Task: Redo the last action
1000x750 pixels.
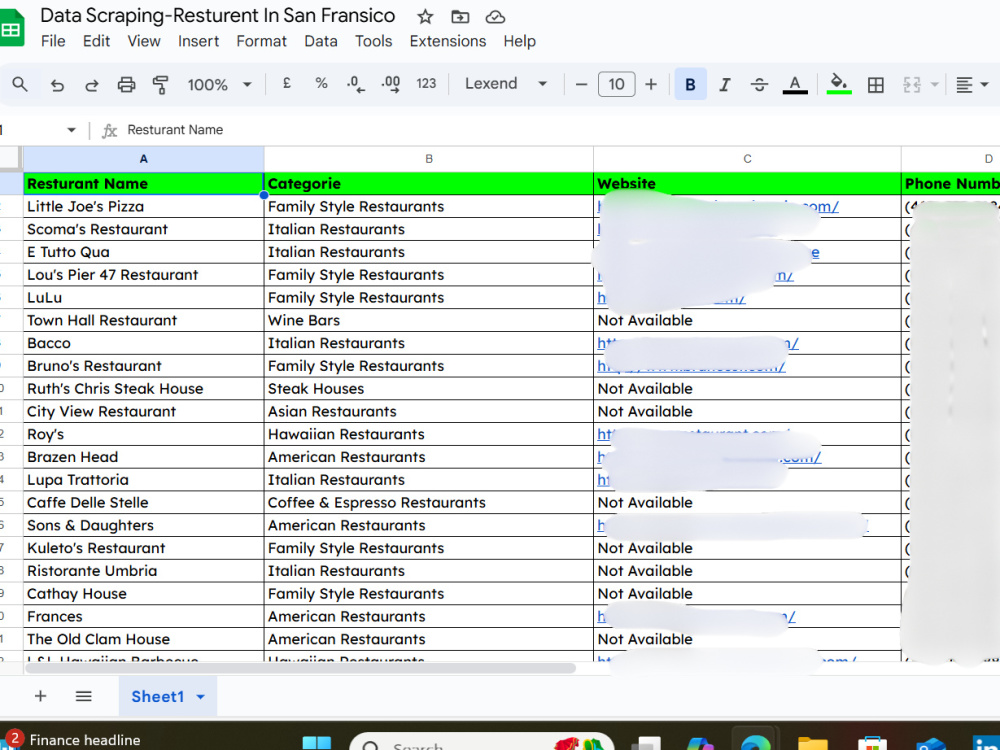Action: [92, 85]
